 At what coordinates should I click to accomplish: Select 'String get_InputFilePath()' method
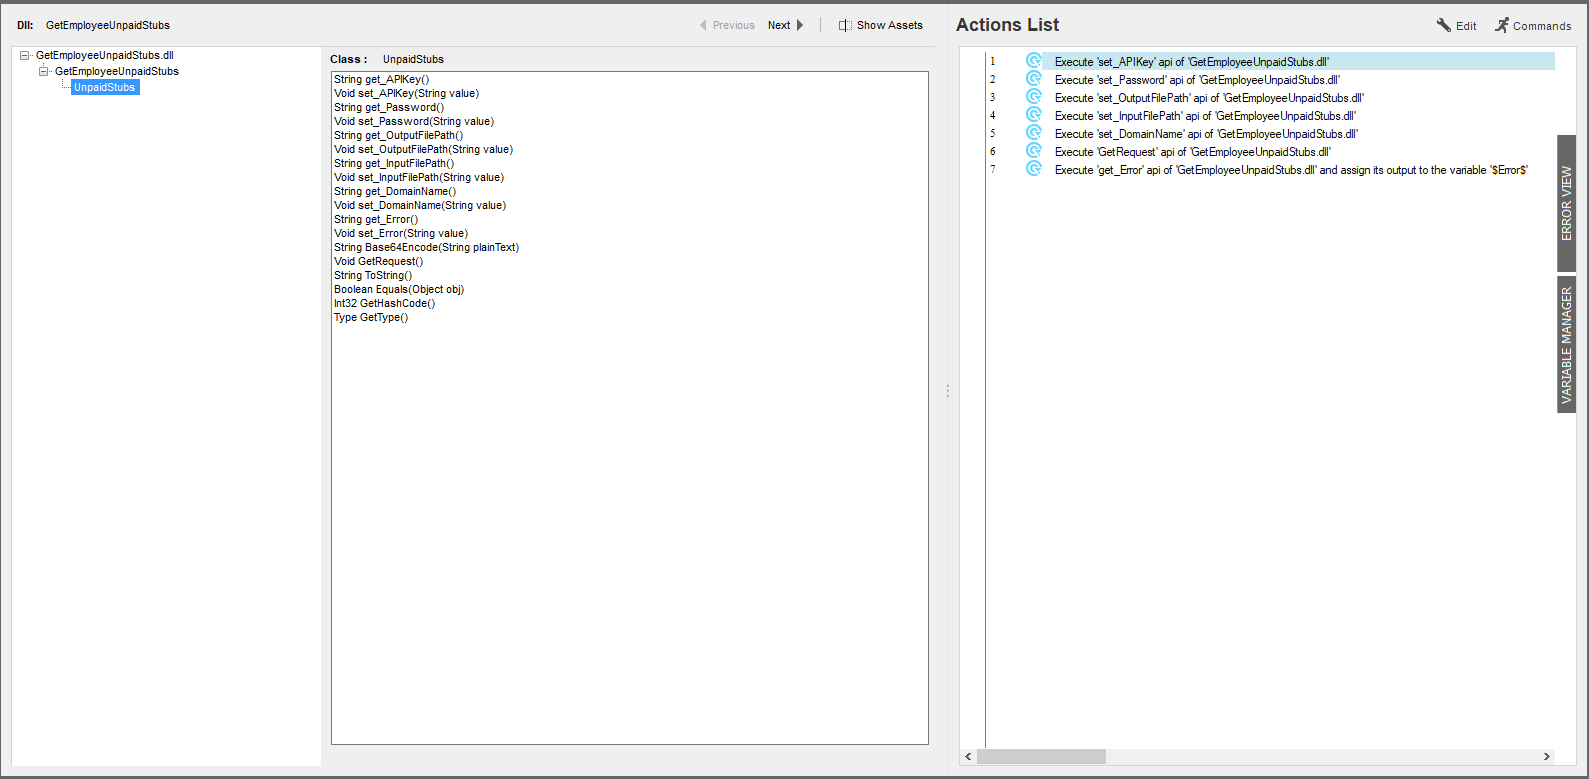[394, 164]
